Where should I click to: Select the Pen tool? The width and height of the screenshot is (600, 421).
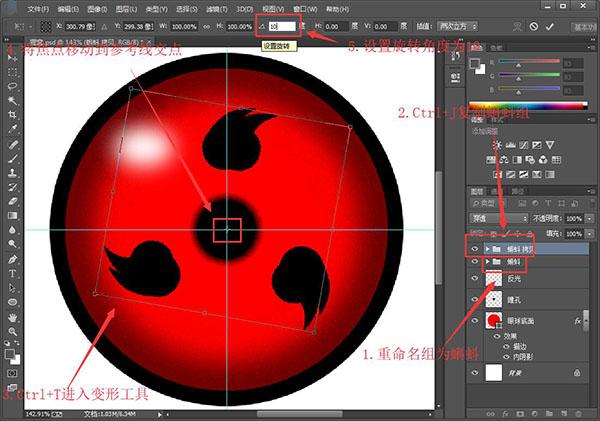tap(12, 259)
